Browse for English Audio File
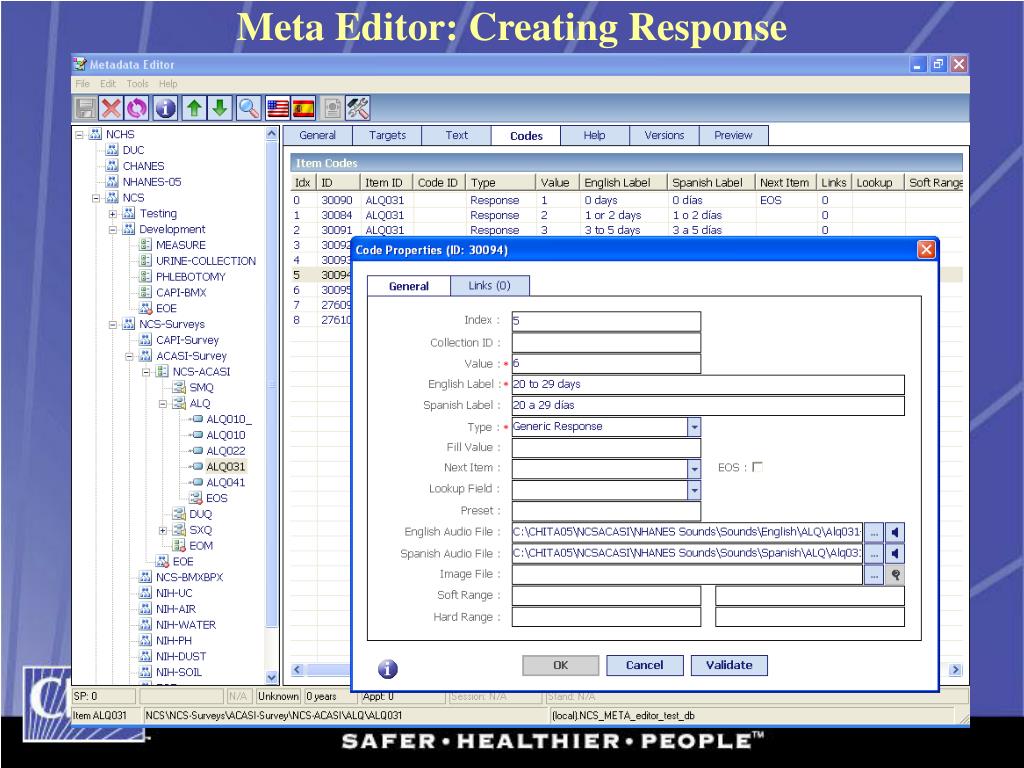Screen dimensions: 1024x768 coord(874,532)
